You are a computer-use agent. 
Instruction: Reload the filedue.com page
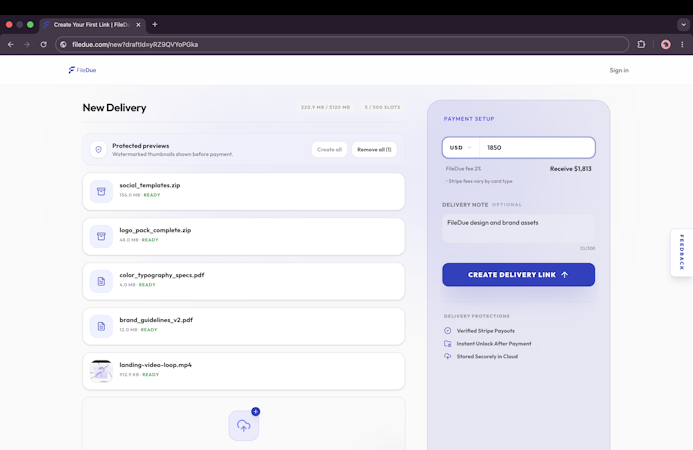click(x=43, y=44)
